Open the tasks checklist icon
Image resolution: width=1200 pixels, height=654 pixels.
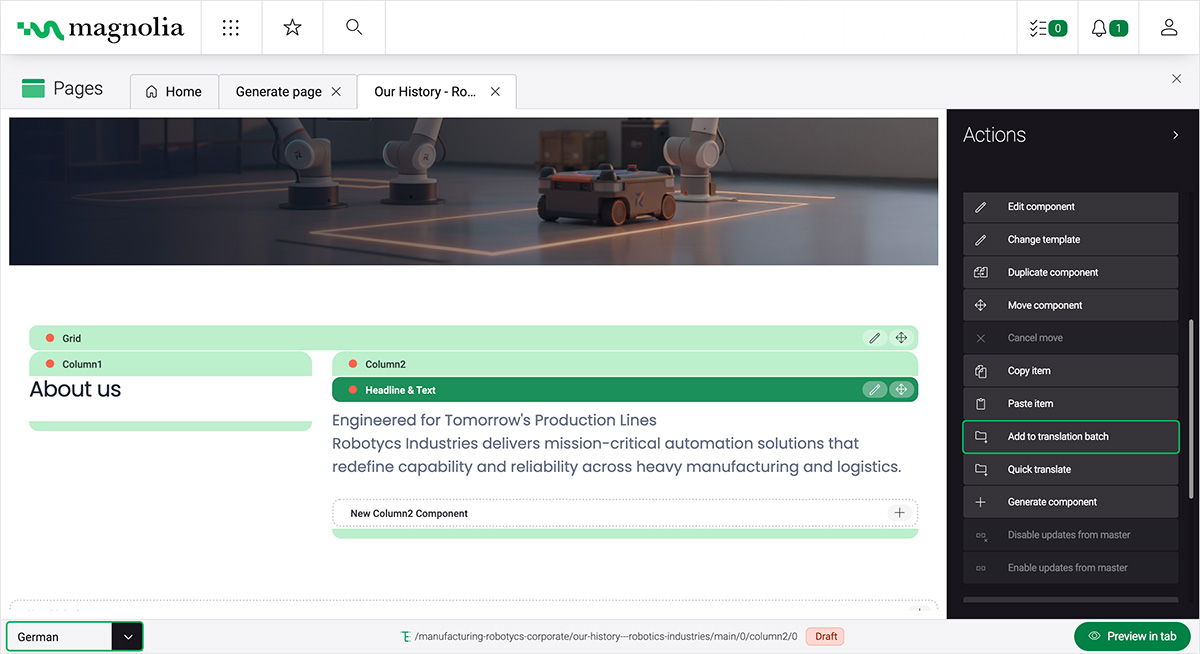coord(1047,28)
